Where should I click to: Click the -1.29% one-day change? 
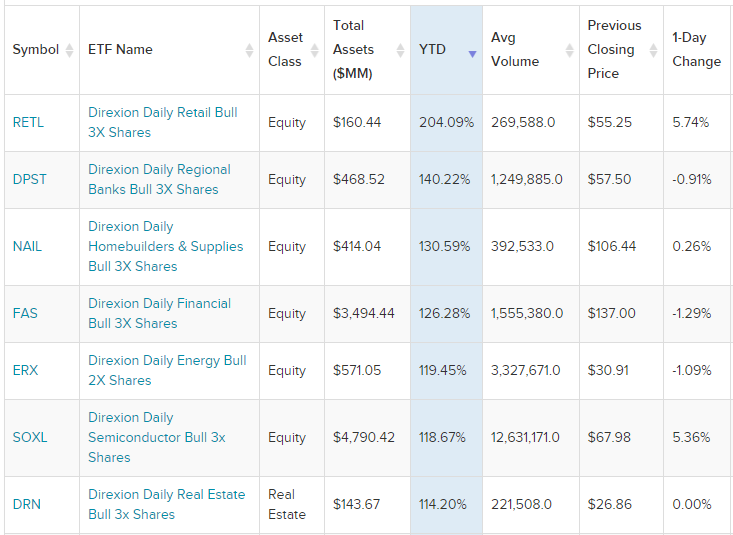click(692, 313)
